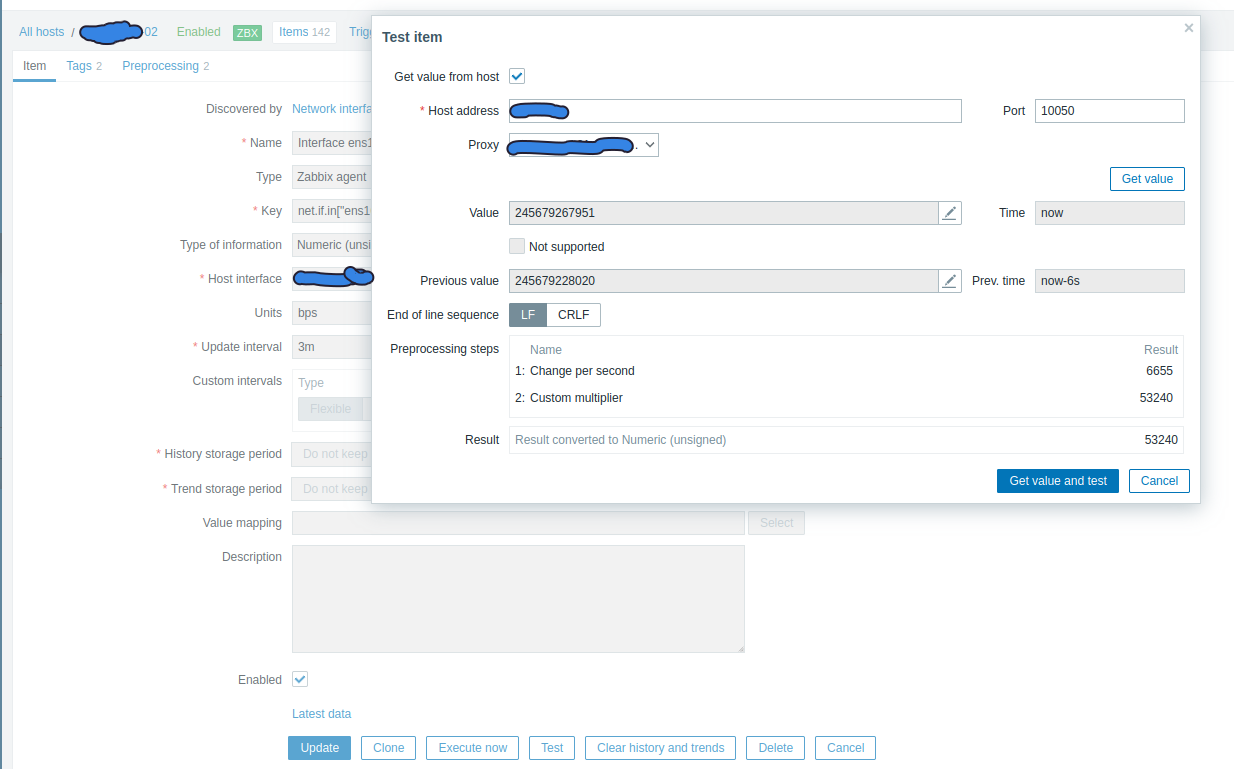Open the Latest data link
Image resolution: width=1234 pixels, height=769 pixels.
(321, 714)
